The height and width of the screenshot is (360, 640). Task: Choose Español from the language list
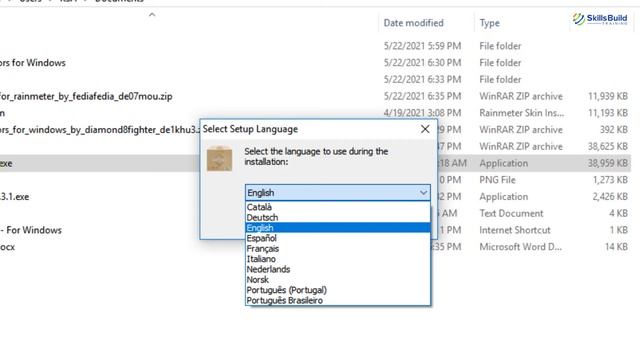pos(338,238)
